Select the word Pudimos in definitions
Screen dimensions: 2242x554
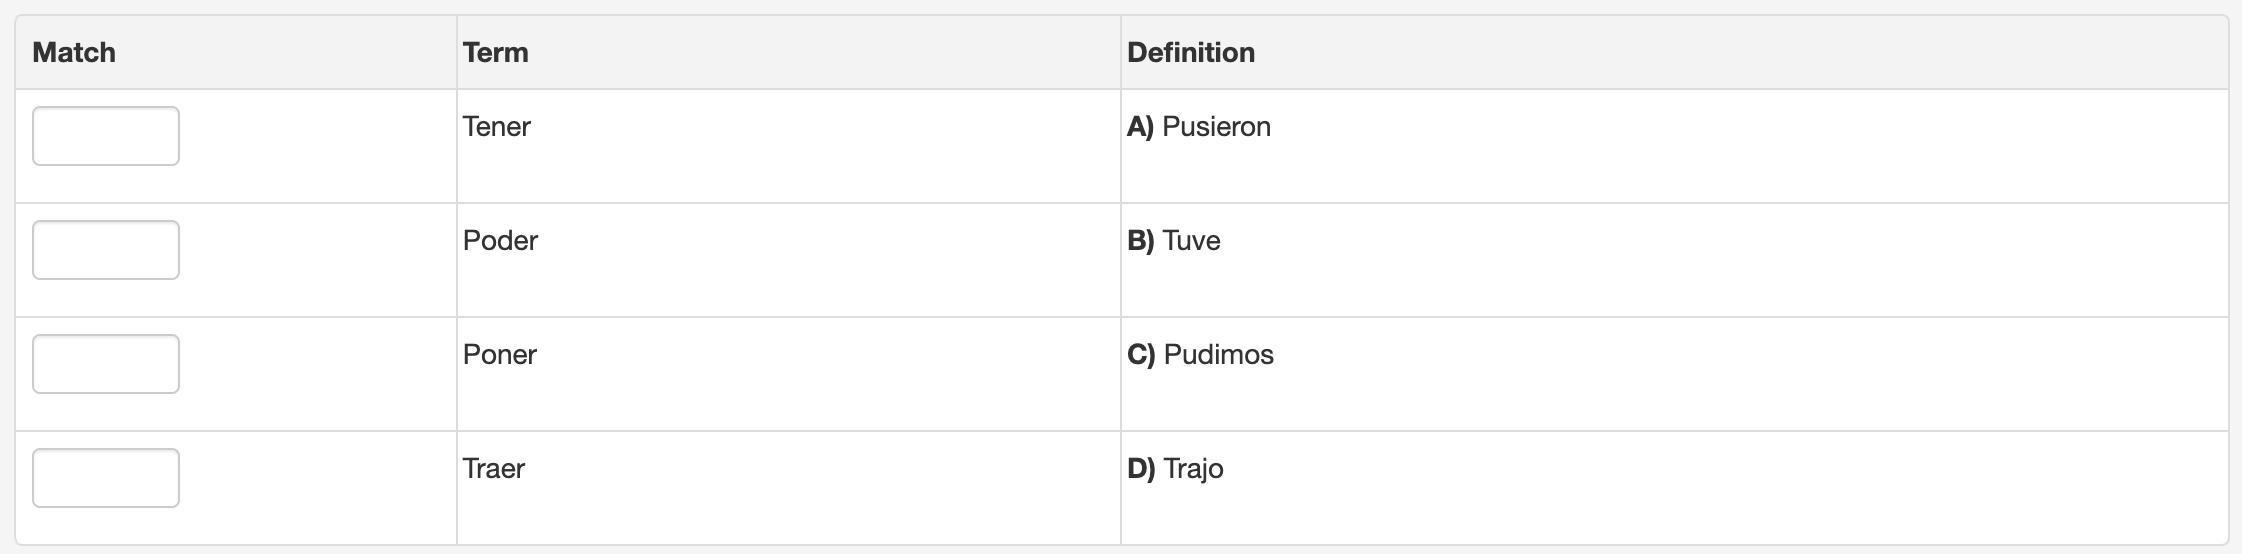(1218, 355)
